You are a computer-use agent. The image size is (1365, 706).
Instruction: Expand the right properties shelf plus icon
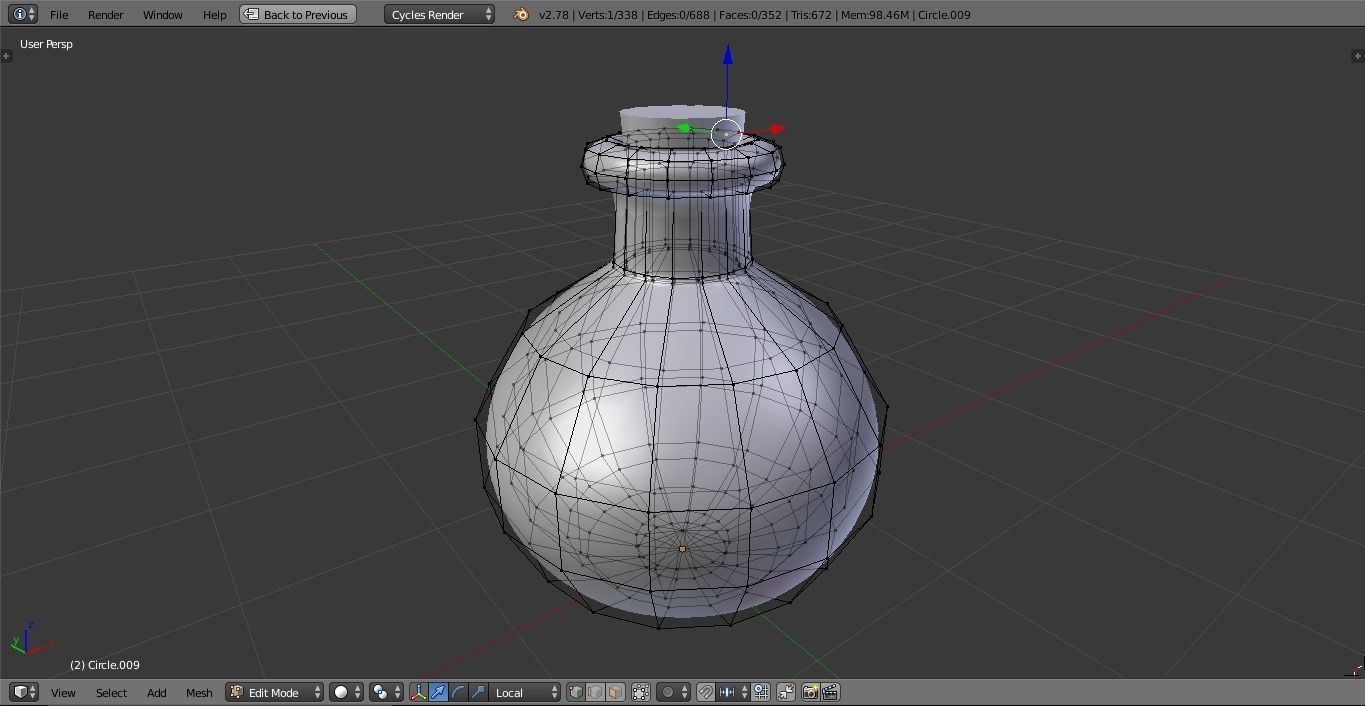[1357, 56]
